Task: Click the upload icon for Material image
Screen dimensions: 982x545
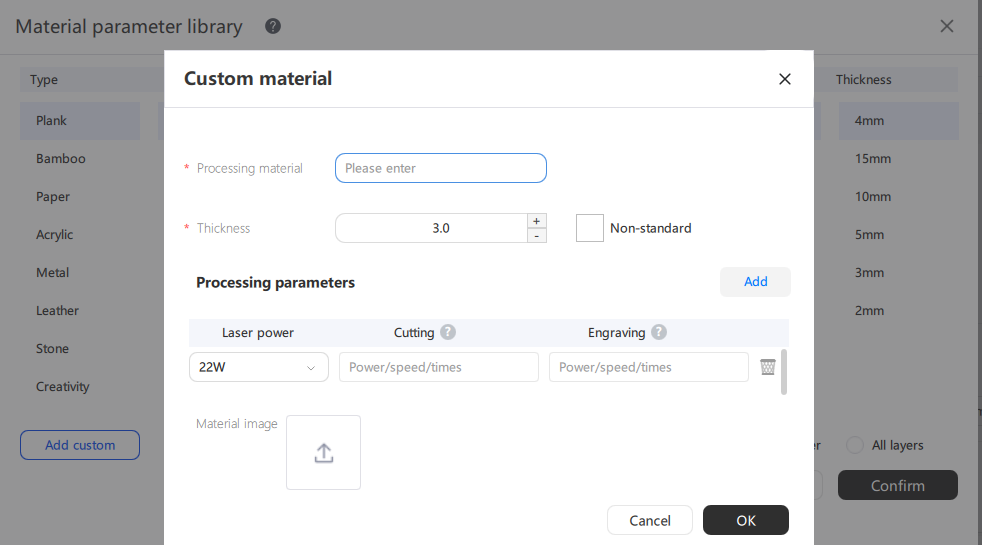Action: (x=323, y=453)
